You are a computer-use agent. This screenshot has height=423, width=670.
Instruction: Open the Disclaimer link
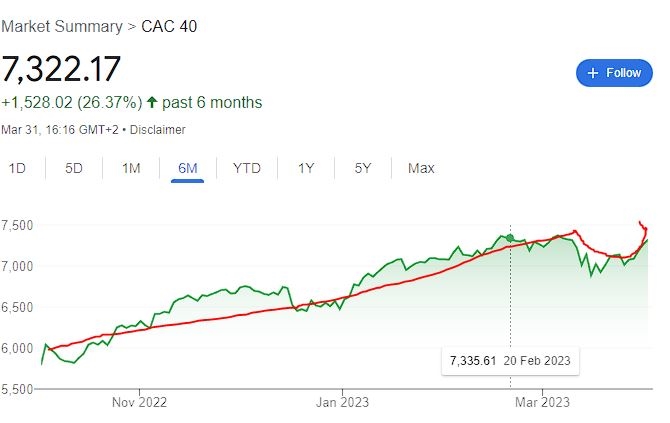pyautogui.click(x=157, y=129)
